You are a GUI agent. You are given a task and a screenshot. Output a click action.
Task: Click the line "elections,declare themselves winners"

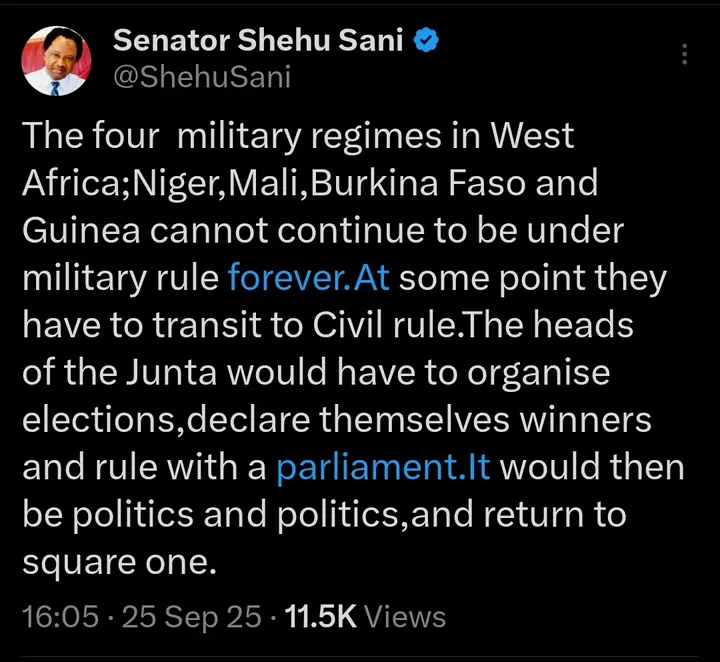[336, 420]
